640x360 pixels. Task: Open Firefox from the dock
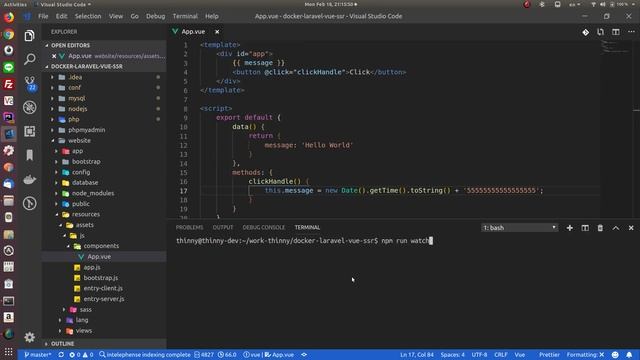point(9,17)
